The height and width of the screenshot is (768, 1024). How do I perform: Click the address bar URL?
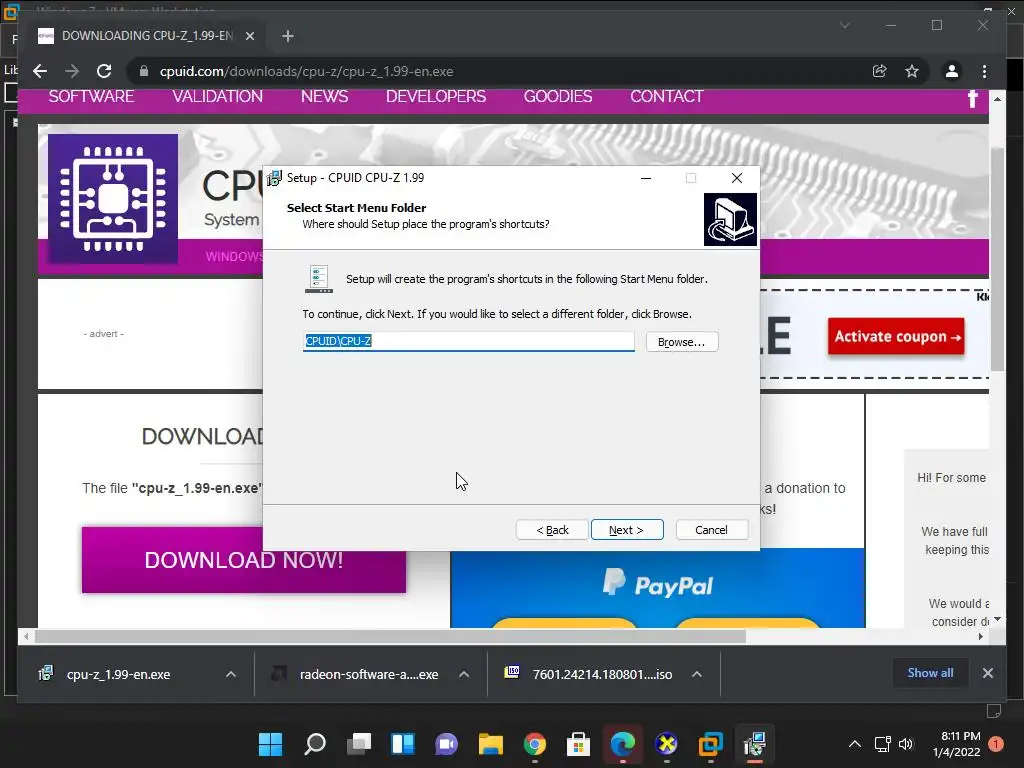pos(306,71)
